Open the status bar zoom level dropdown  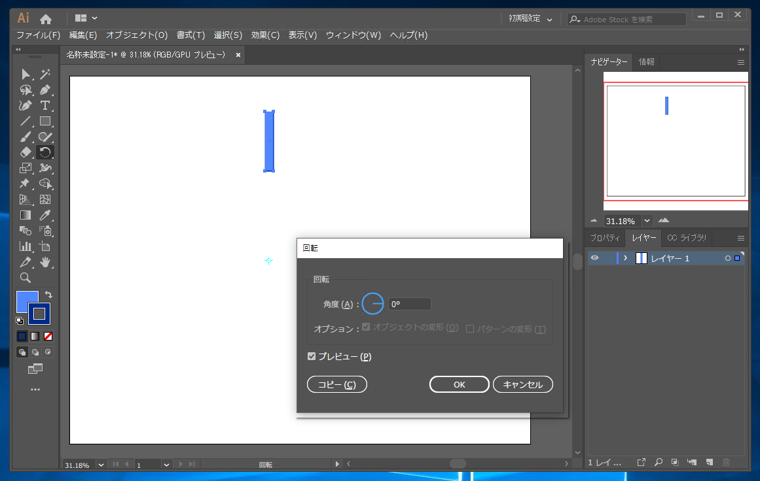(x=101, y=465)
